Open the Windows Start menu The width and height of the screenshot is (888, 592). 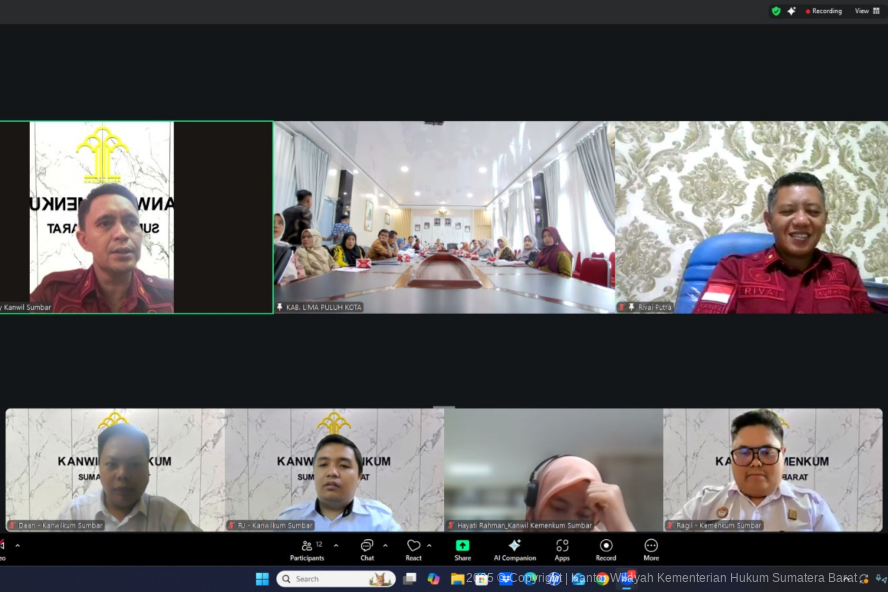262,579
